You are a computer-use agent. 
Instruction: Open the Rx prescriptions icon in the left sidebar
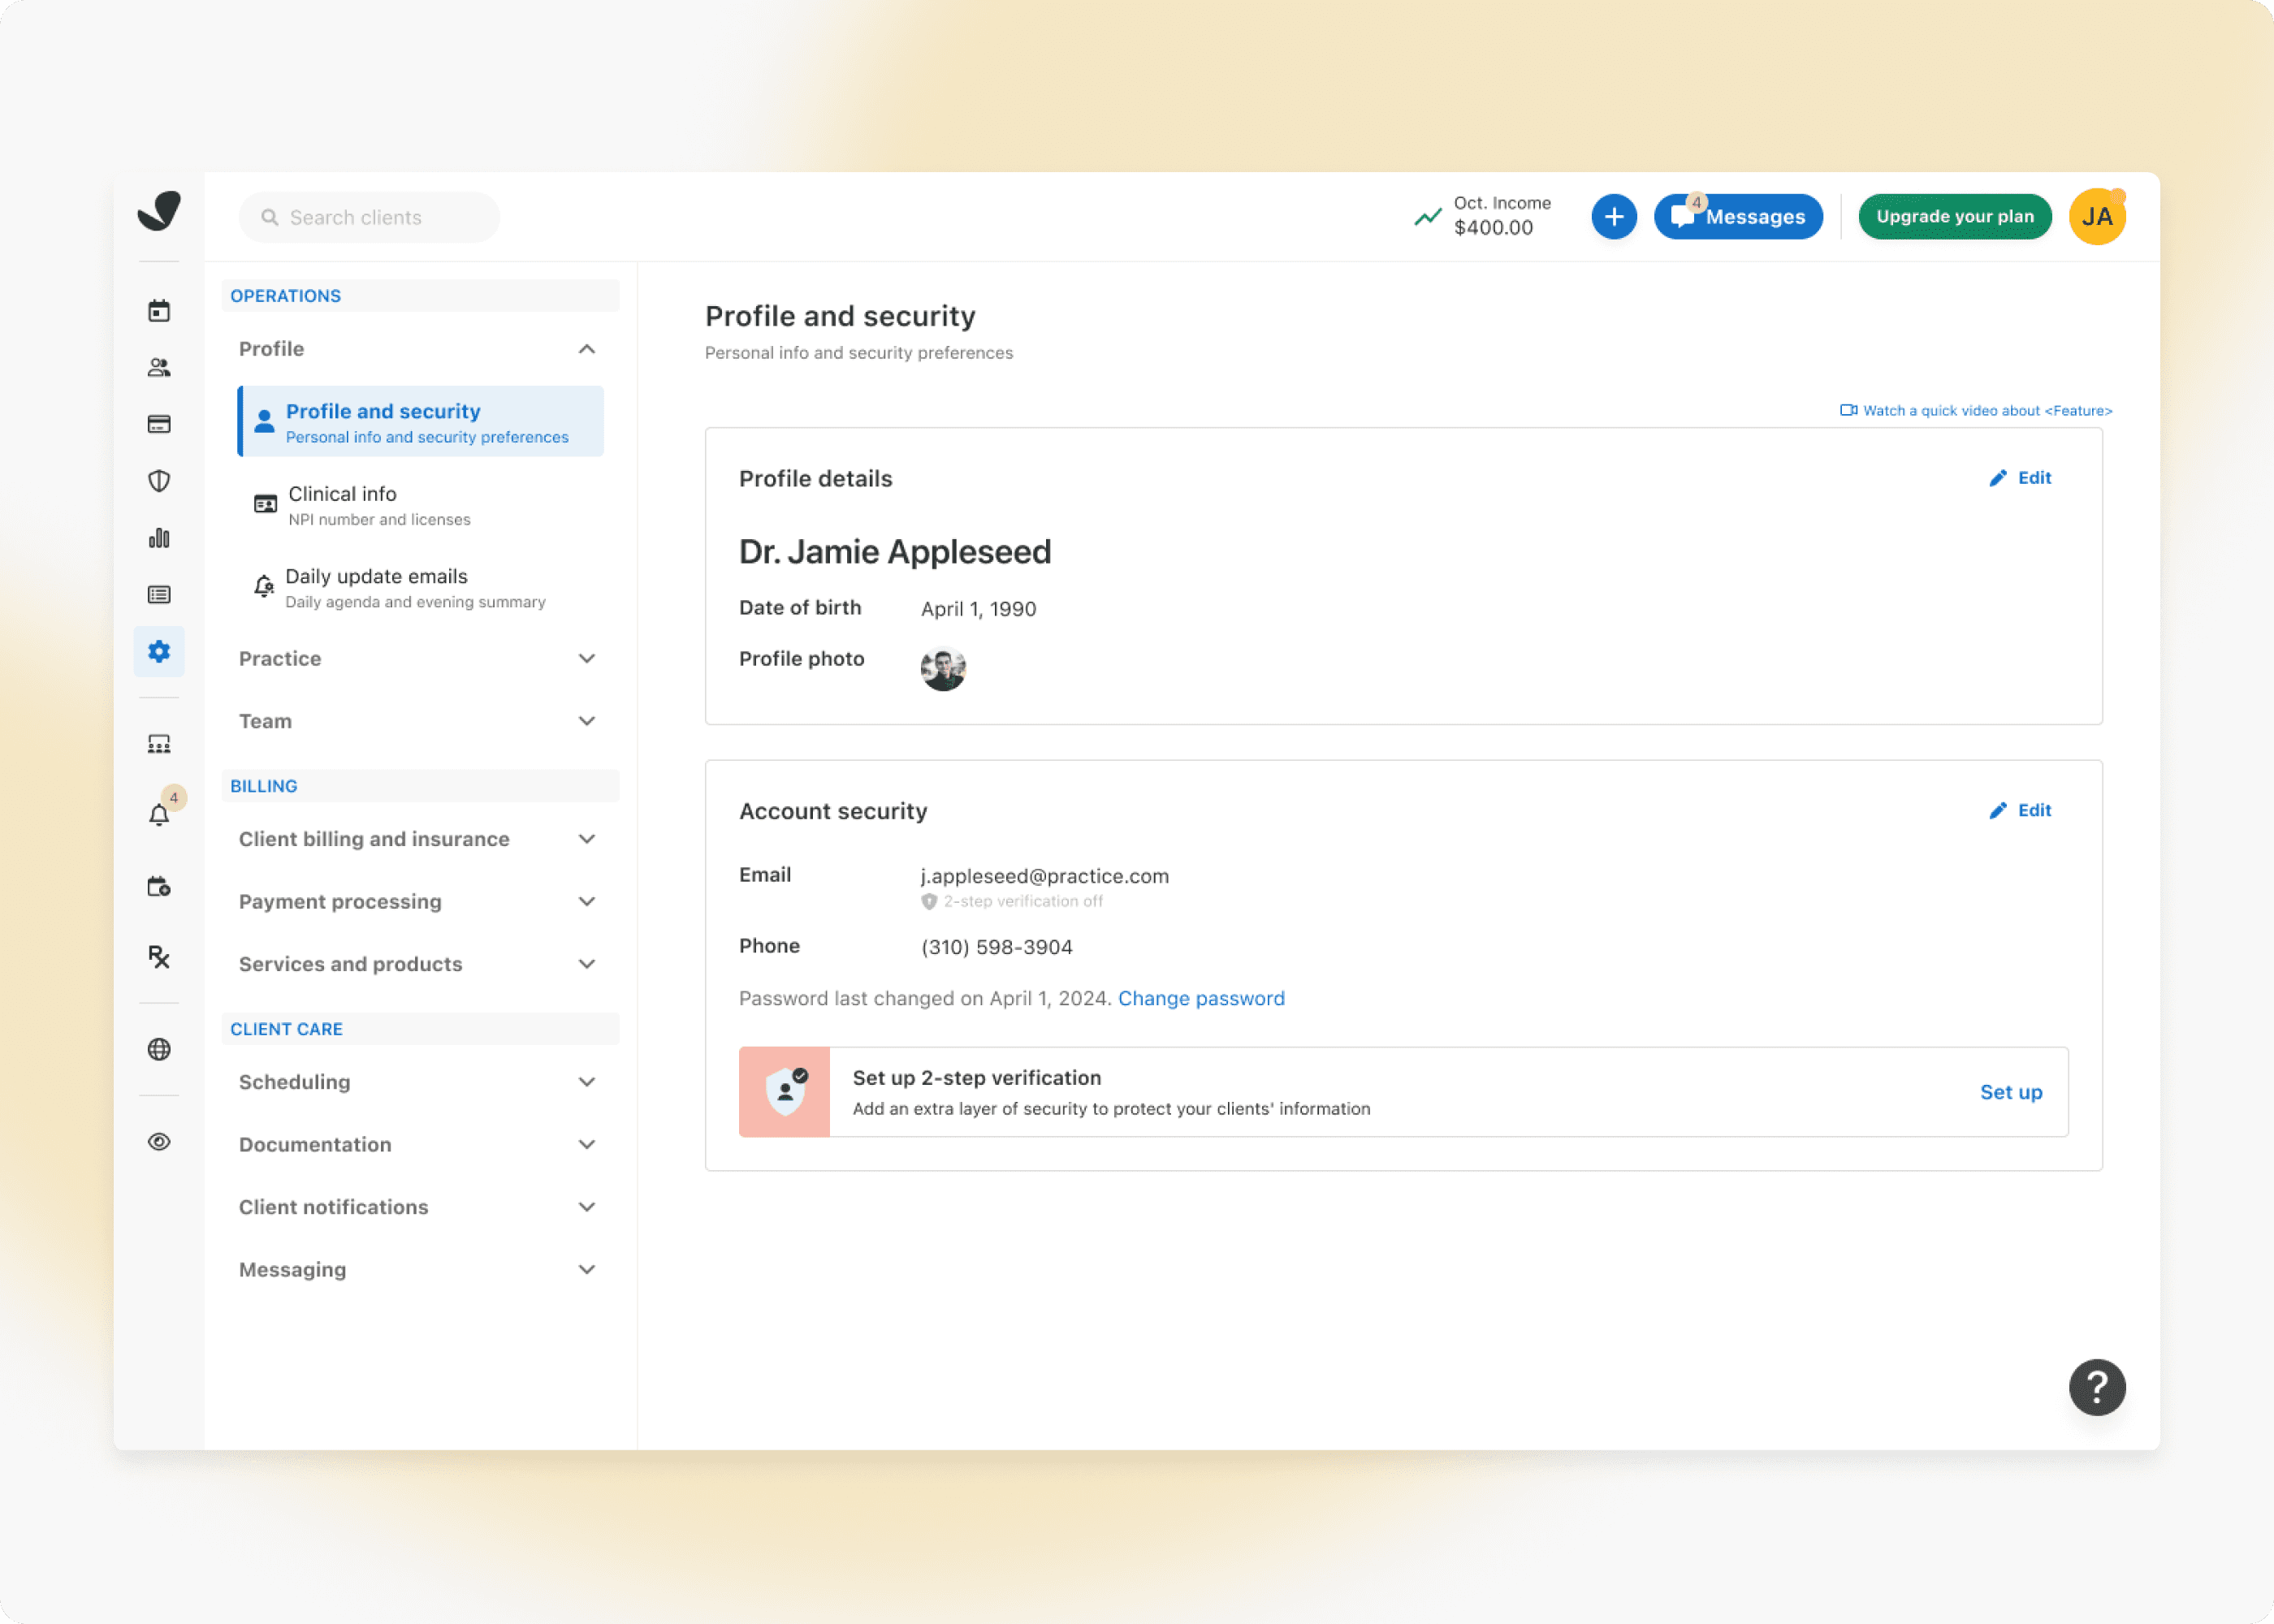[159, 957]
